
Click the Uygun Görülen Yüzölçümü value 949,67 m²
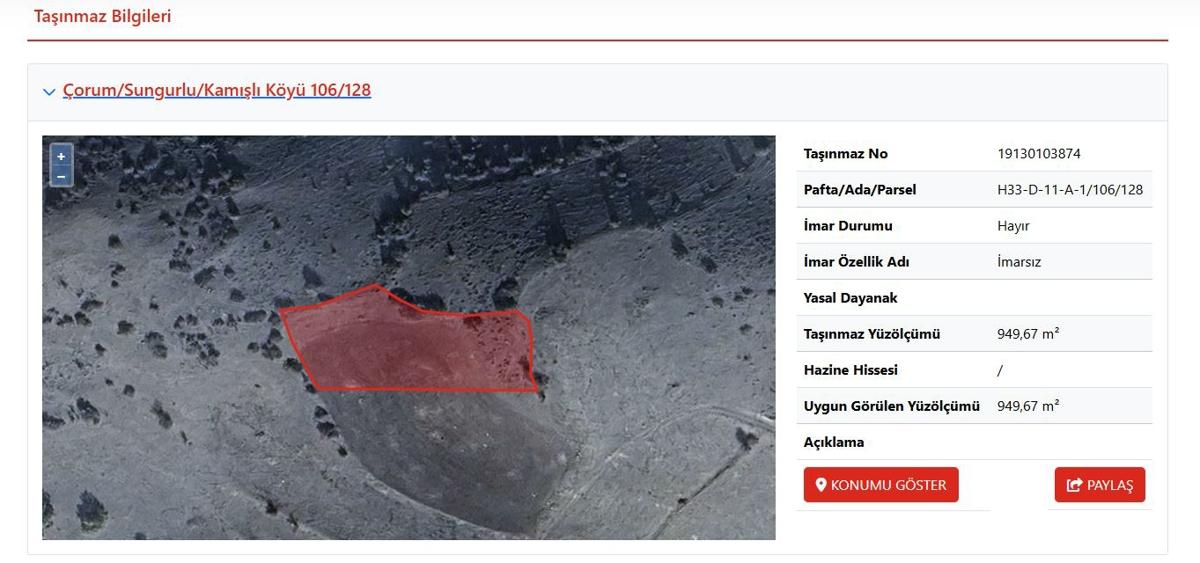pos(1028,406)
